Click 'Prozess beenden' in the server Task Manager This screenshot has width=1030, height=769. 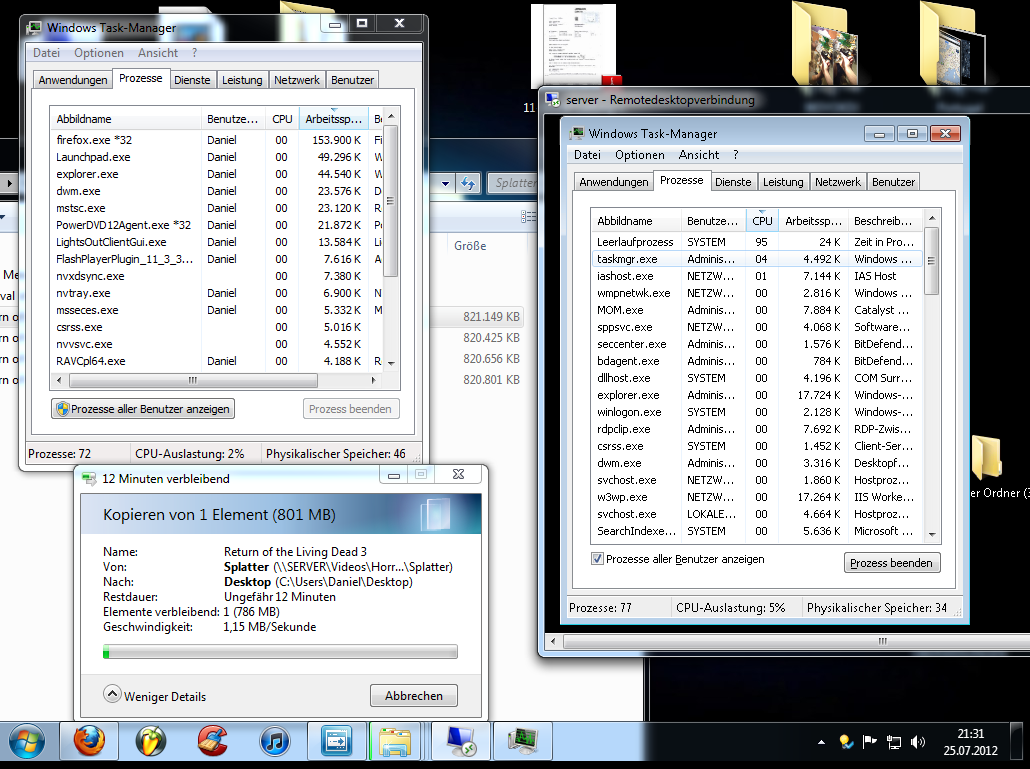point(891,563)
